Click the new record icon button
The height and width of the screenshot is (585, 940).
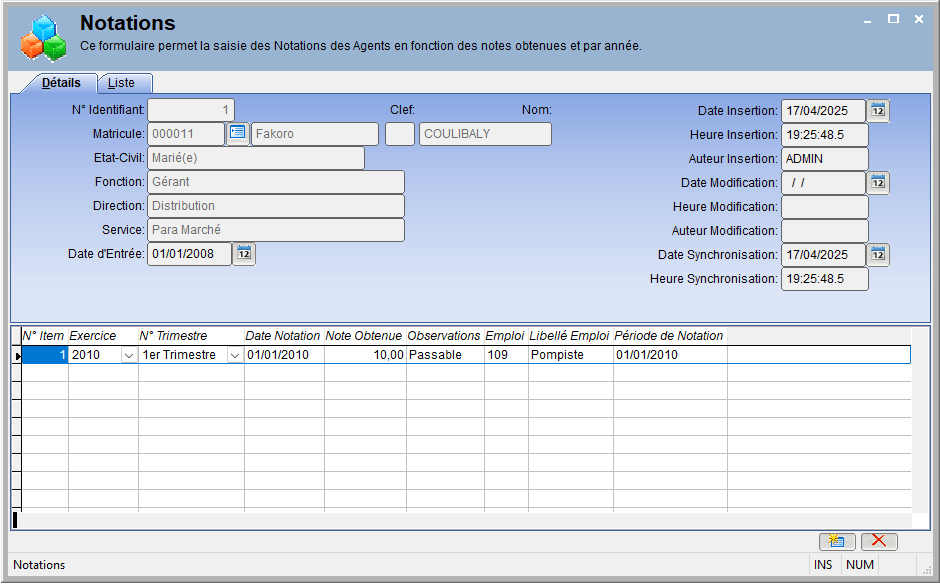tap(837, 541)
